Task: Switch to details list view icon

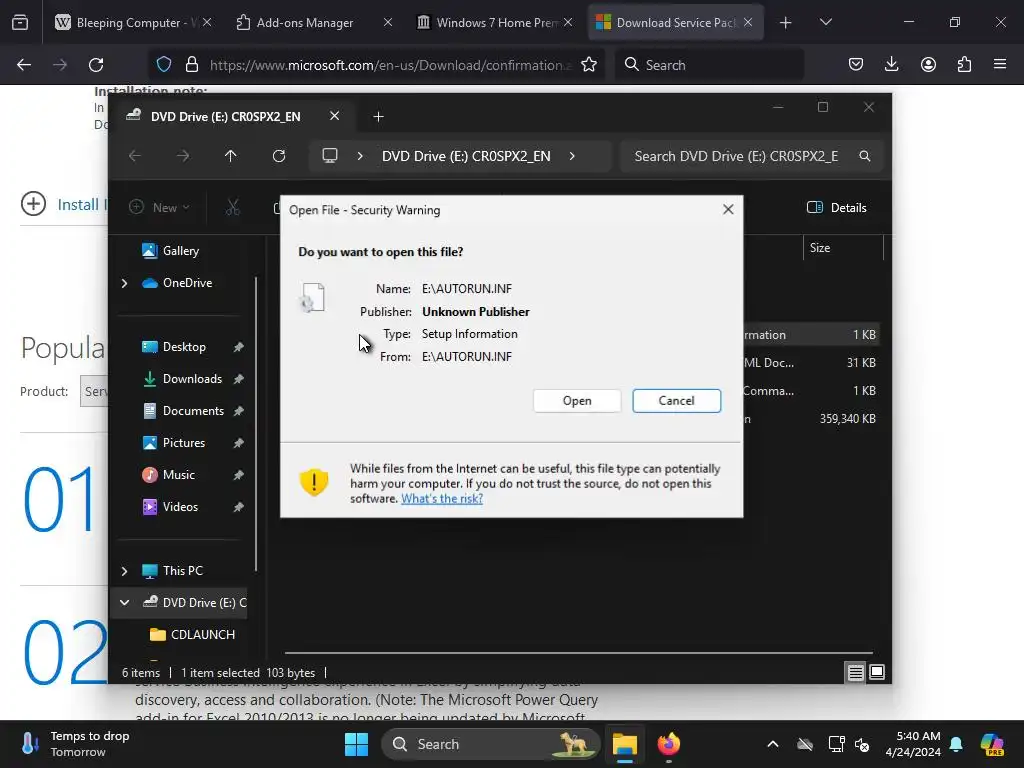Action: [x=856, y=673]
